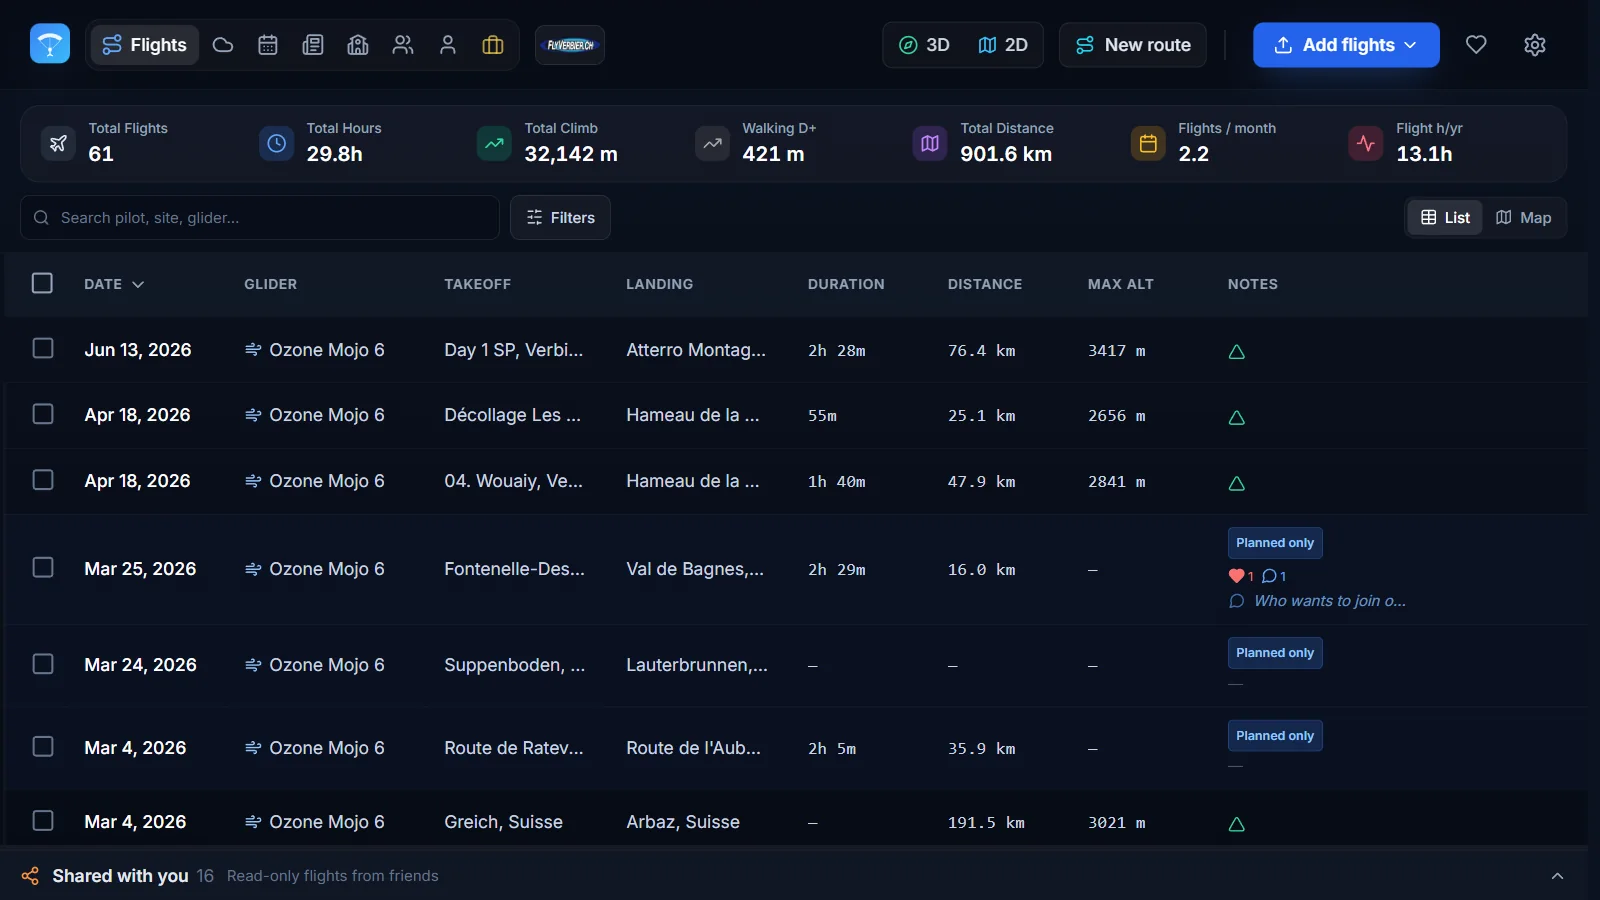Switch to List view
The image size is (1600, 900).
[1445, 218]
